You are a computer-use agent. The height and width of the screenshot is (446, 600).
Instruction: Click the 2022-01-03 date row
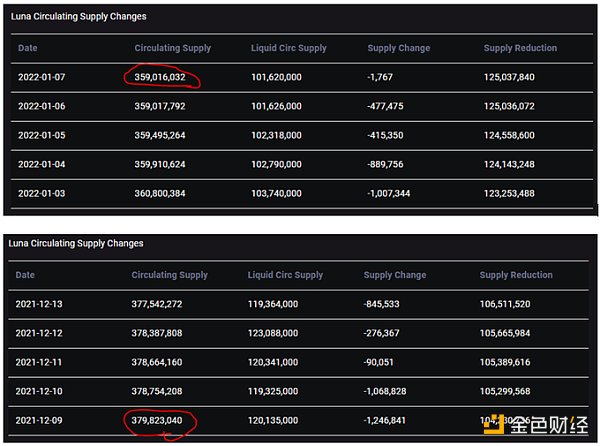click(x=42, y=191)
